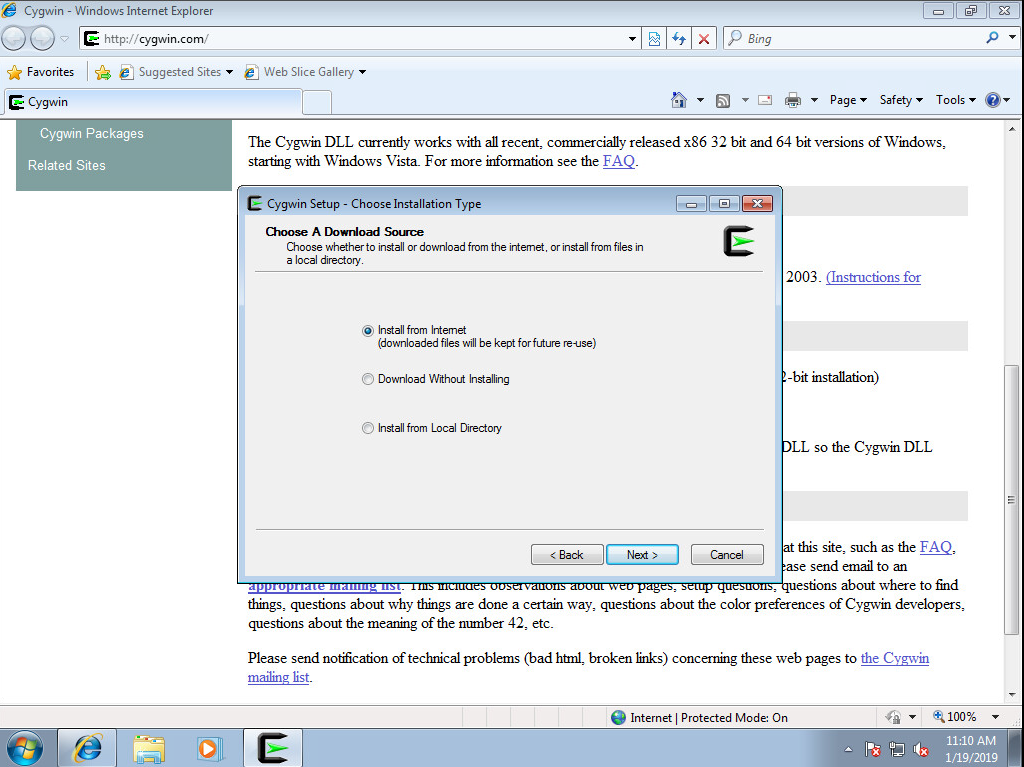This screenshot has height=767, width=1024.
Task: Open the Cygwin mailing list link
Action: [x=894, y=658]
